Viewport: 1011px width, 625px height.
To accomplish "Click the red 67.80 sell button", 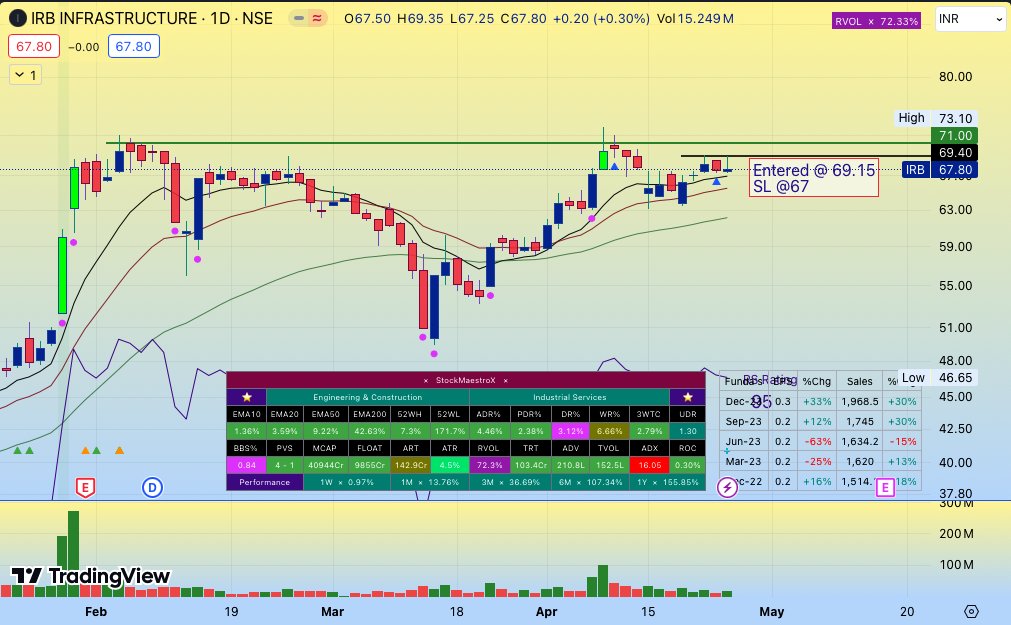I will [x=34, y=46].
